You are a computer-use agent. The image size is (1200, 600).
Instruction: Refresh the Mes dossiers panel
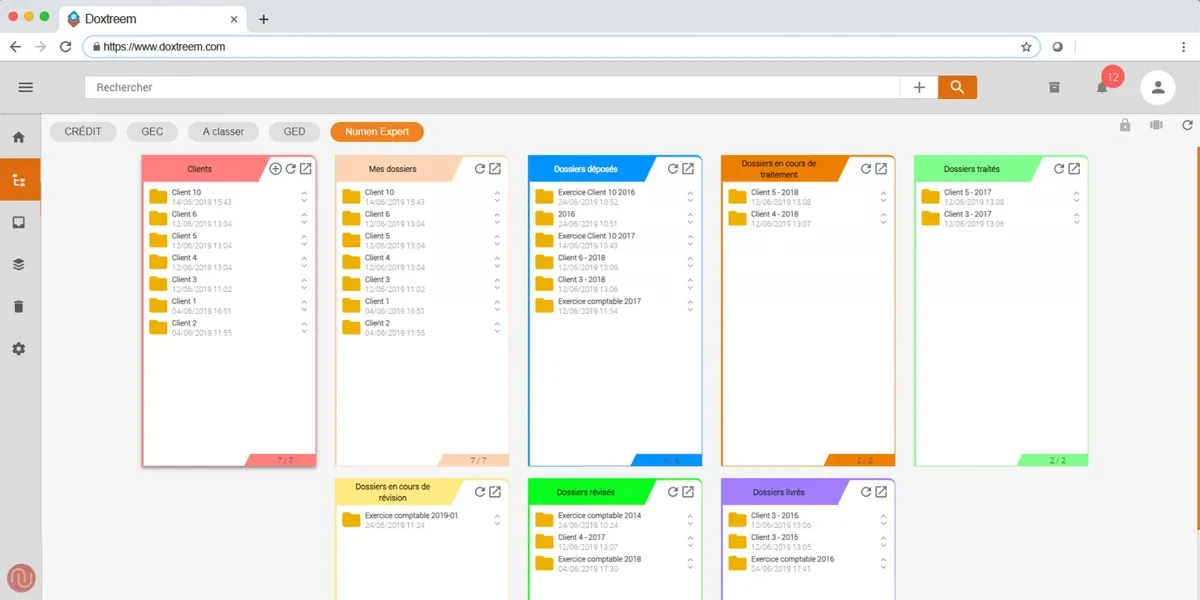click(x=480, y=169)
